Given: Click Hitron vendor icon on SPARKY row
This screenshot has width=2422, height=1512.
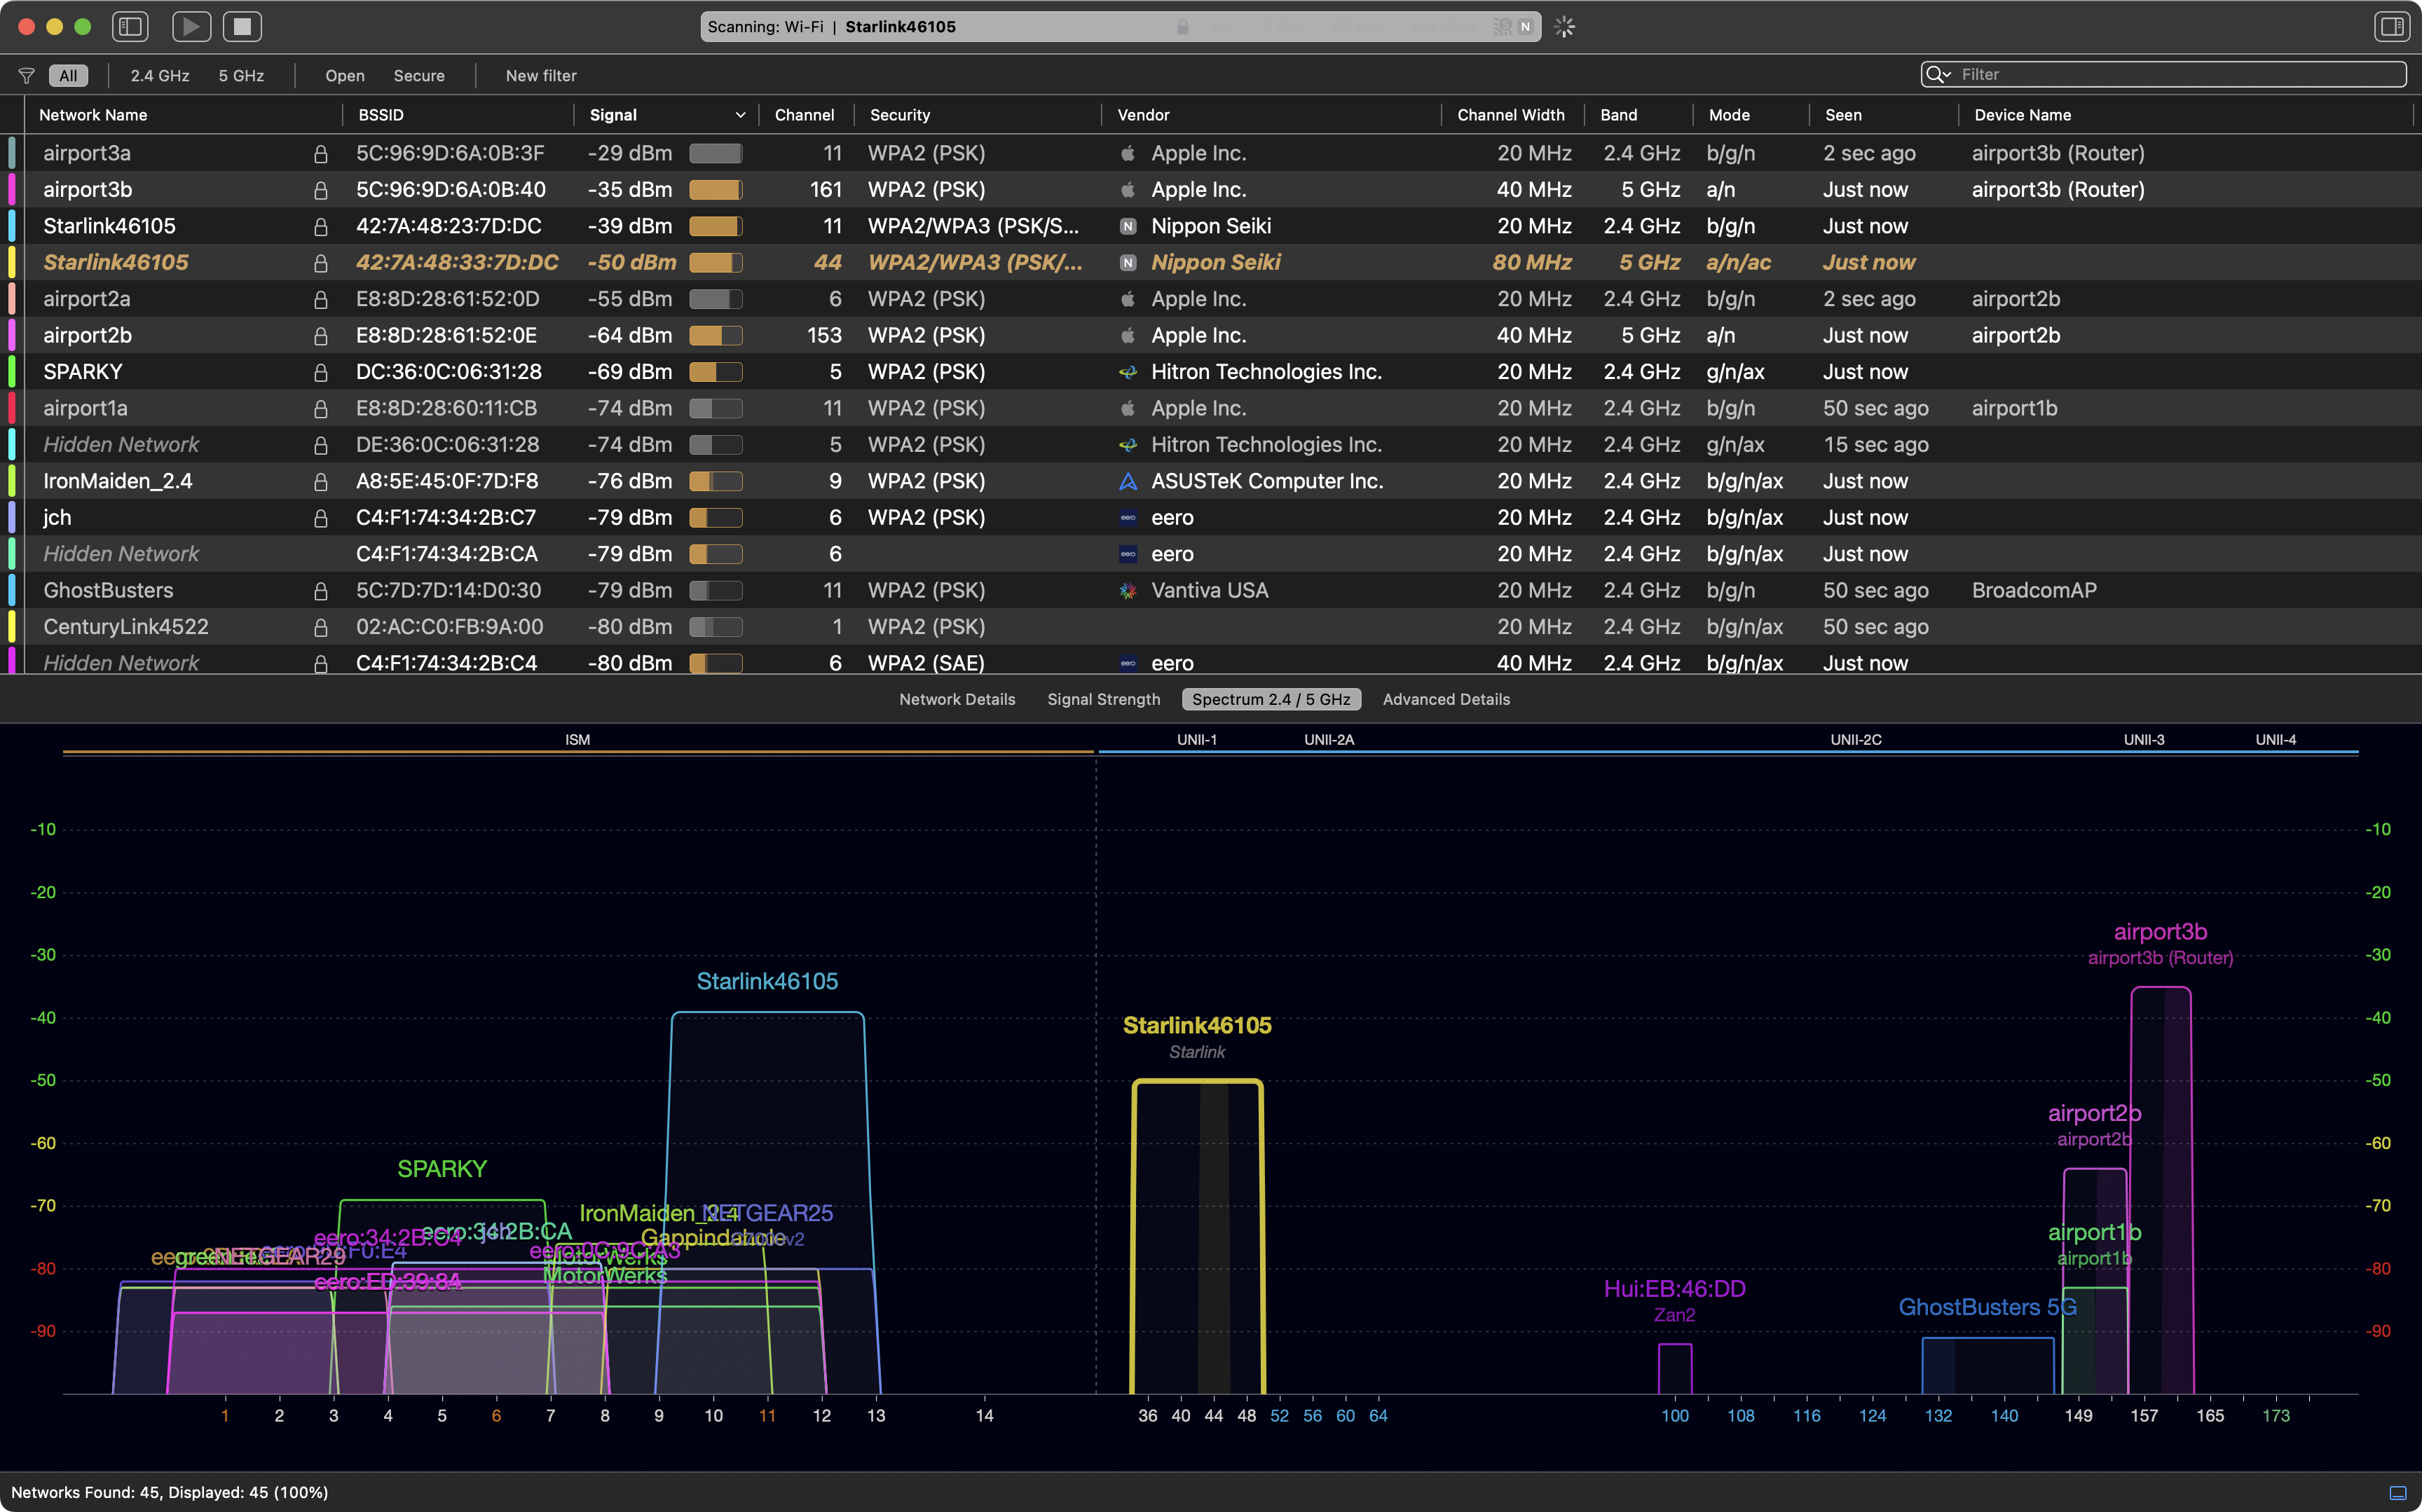Looking at the screenshot, I should [1128, 372].
